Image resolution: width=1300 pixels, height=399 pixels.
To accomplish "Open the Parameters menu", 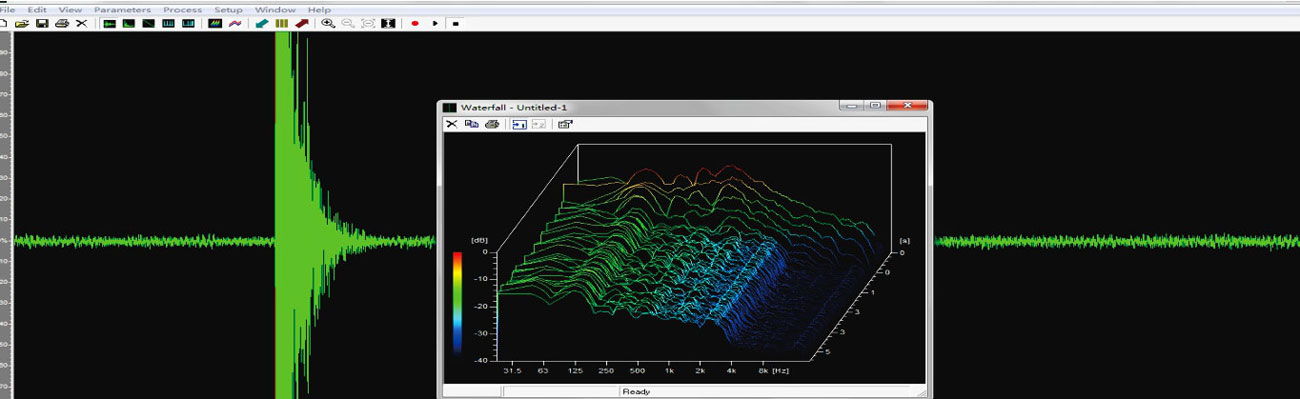I will pos(122,10).
